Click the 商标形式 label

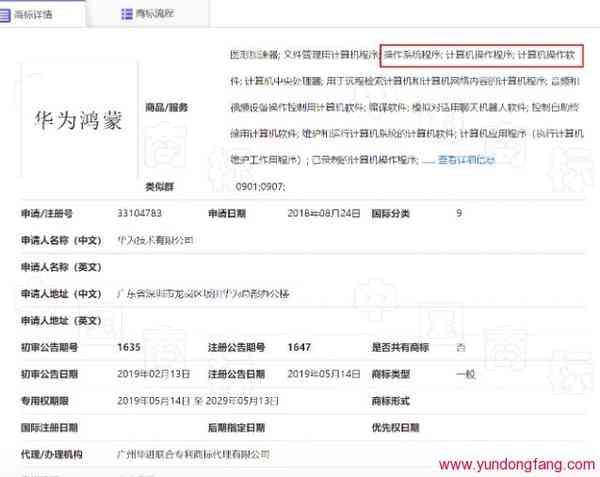[x=391, y=401]
